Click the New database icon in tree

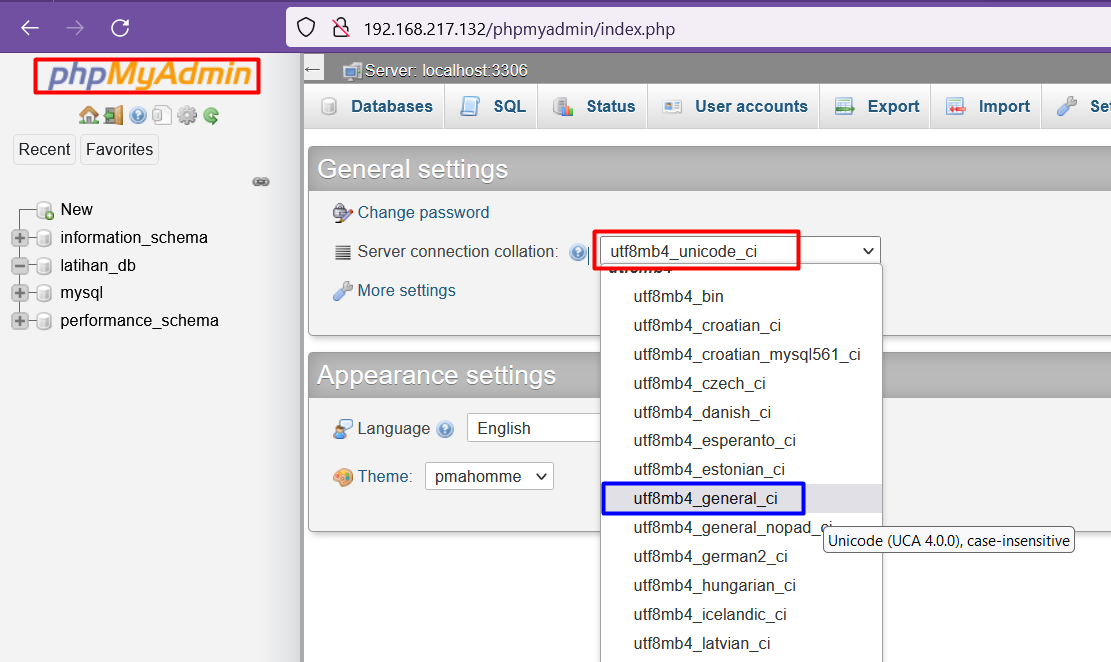[45, 210]
